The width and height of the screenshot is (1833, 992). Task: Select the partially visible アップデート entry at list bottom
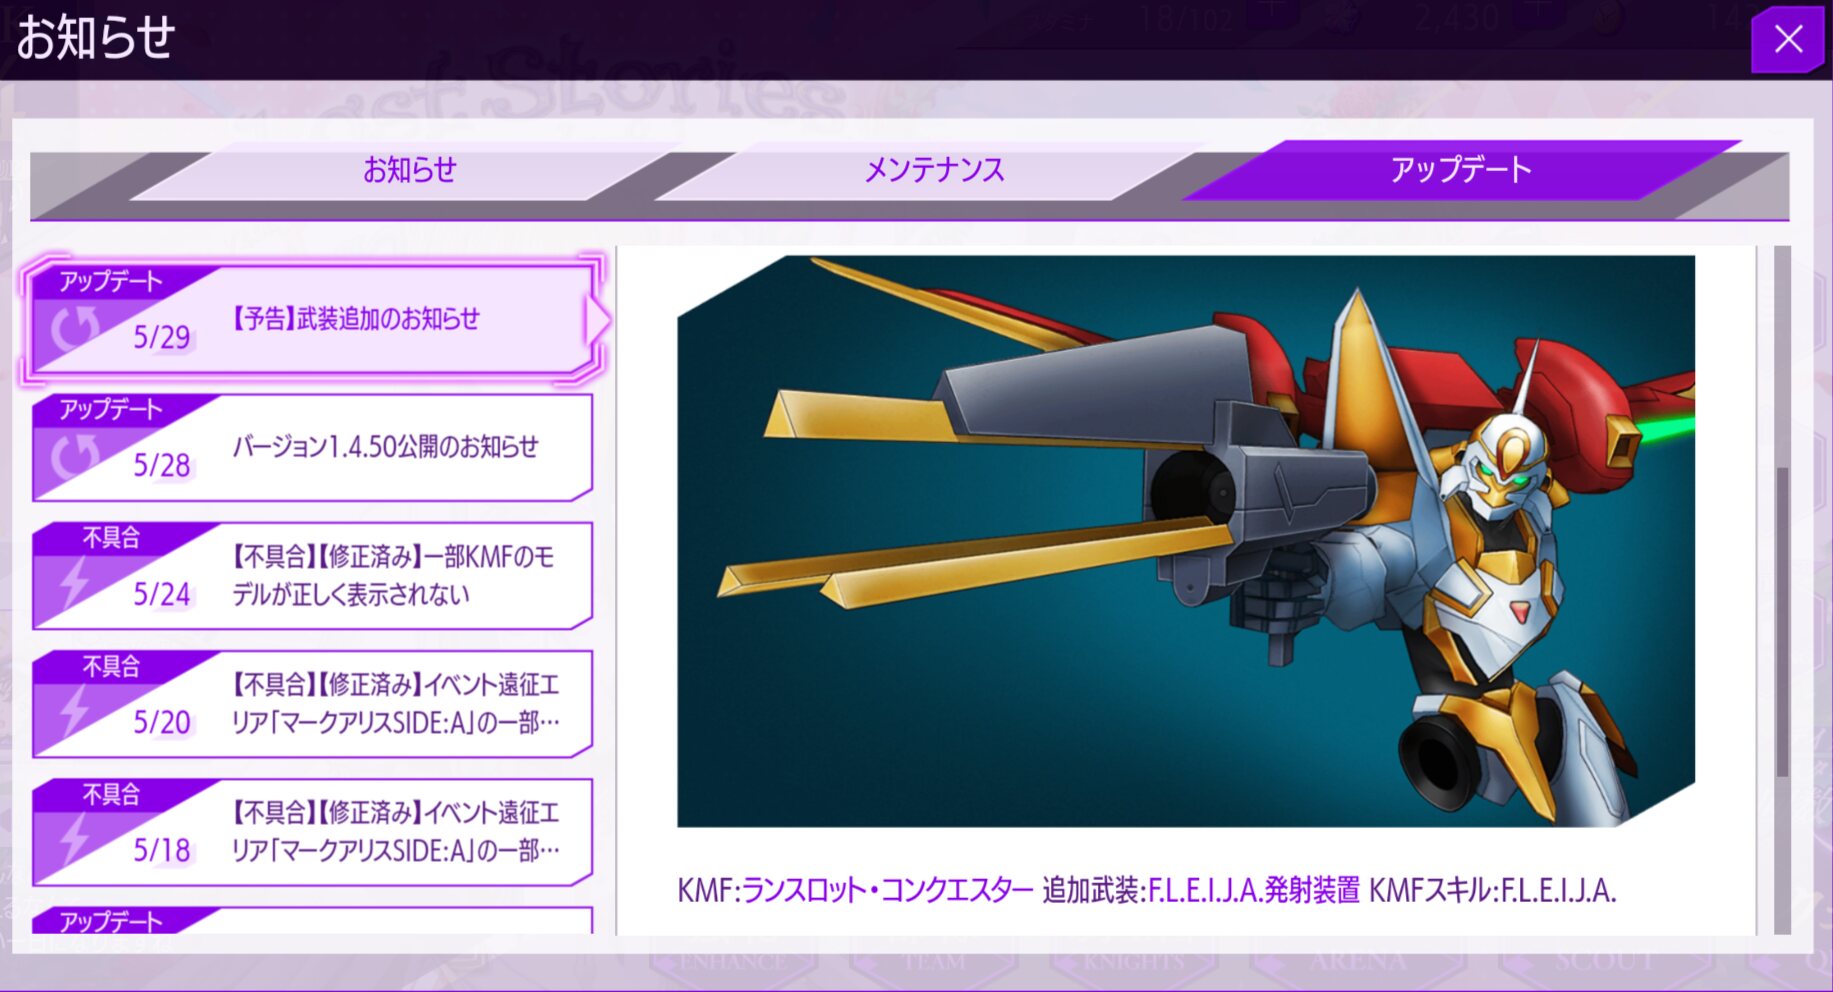click(311, 920)
